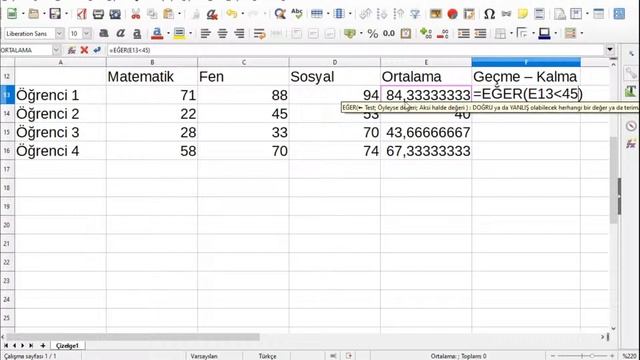Run the Abc spelling check
This screenshot has width=640, height=360.
pos(297,14)
